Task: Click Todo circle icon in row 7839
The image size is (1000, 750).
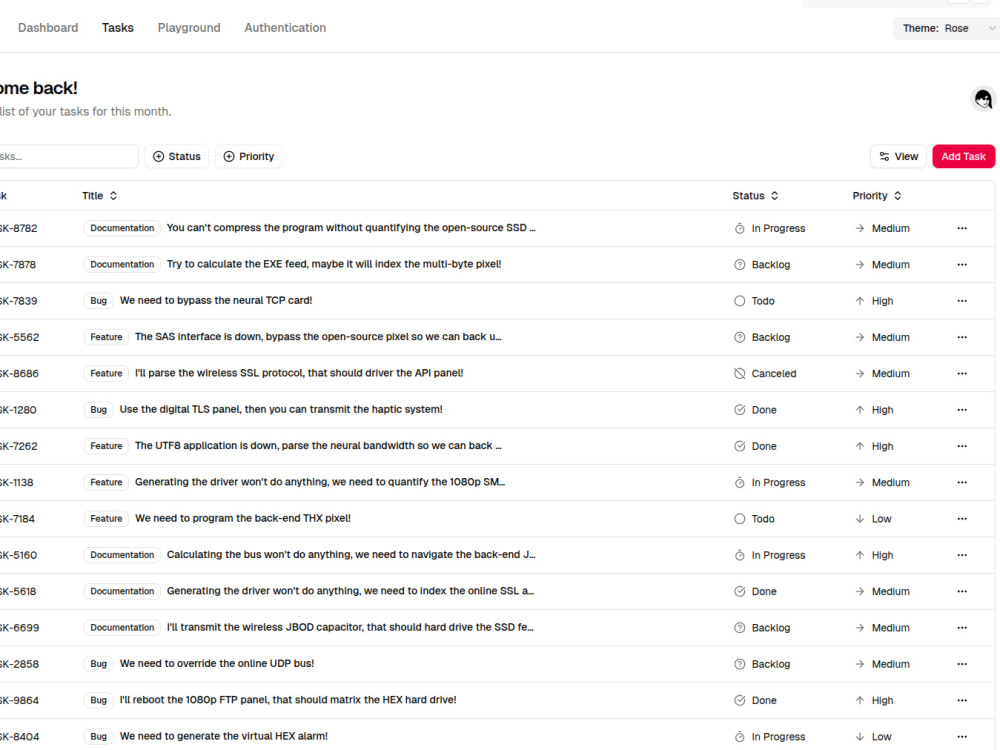Action: pos(739,301)
